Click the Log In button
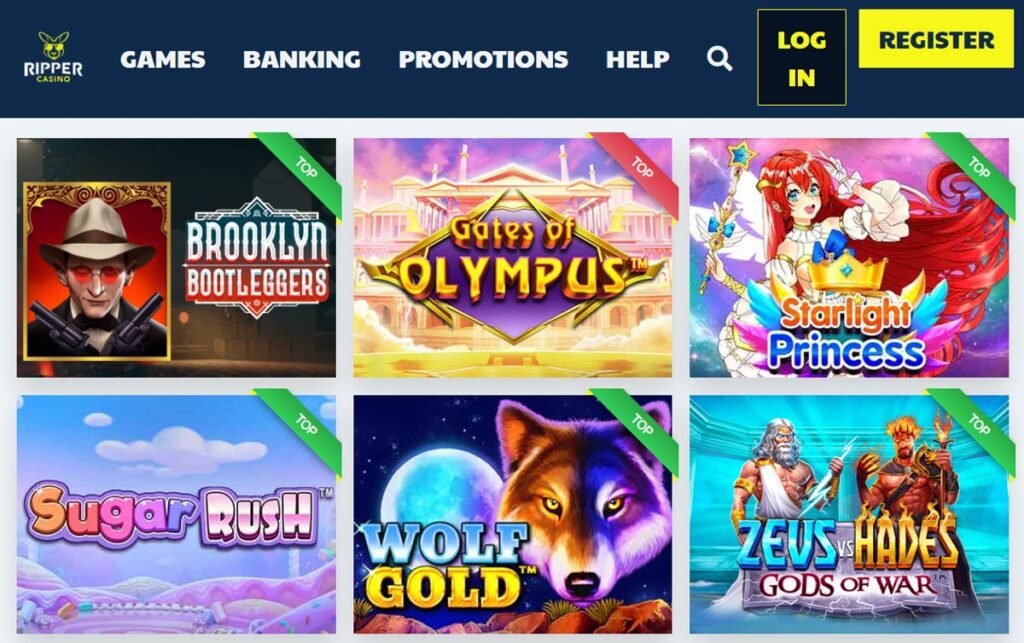1024x643 pixels. coord(801,57)
